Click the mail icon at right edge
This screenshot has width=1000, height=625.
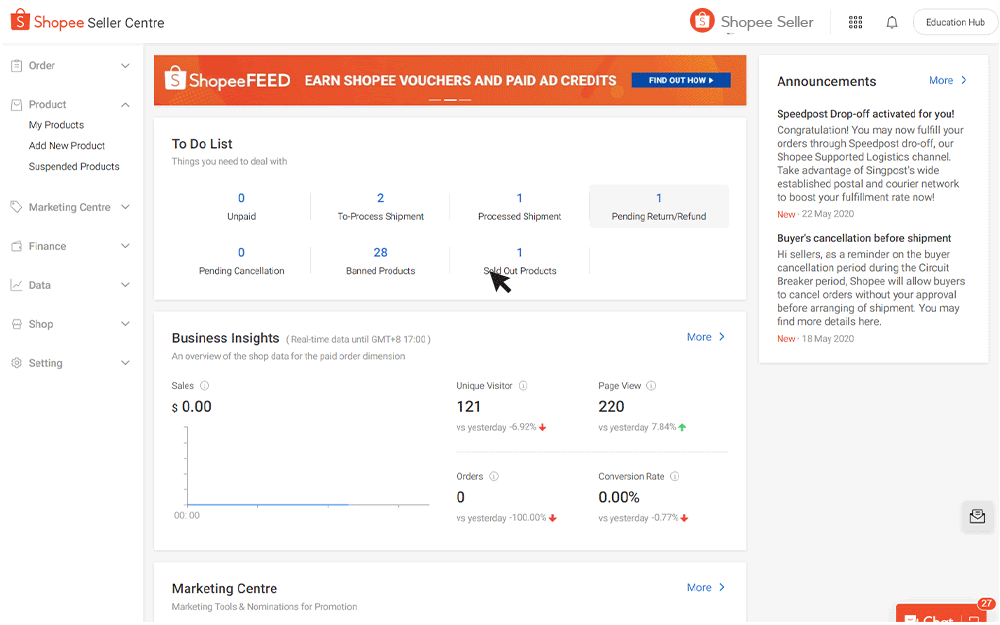click(977, 516)
